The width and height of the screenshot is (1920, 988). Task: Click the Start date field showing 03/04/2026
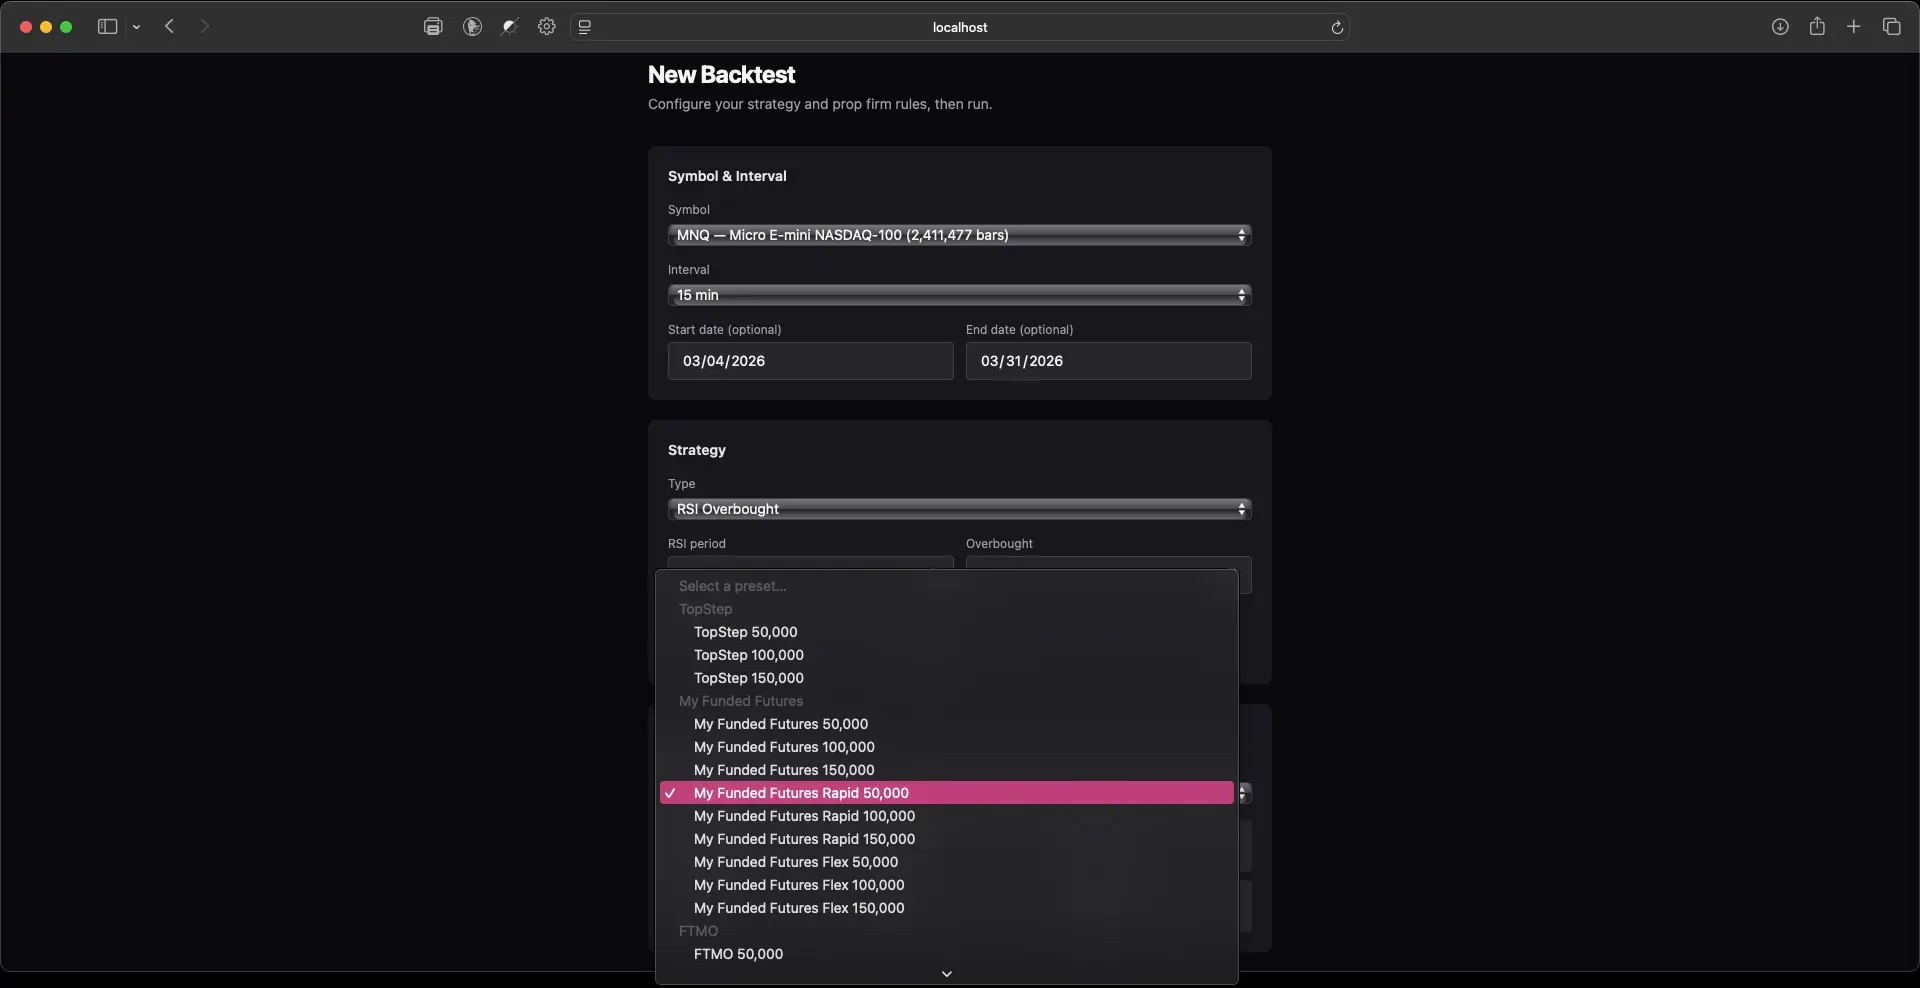point(810,360)
